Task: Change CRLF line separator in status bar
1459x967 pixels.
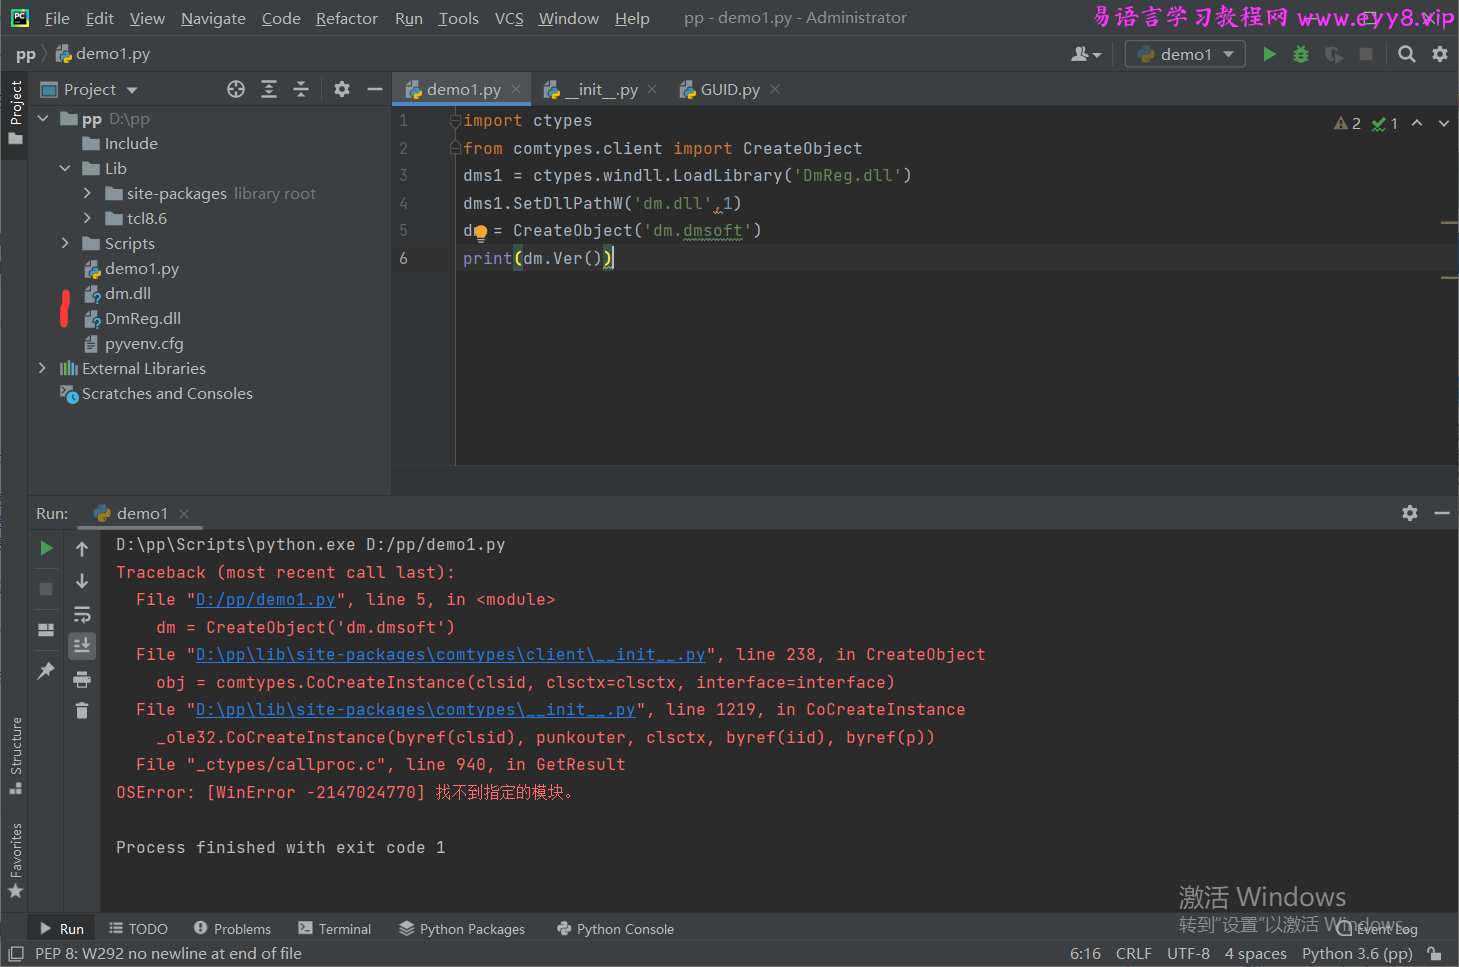Action: tap(1134, 954)
